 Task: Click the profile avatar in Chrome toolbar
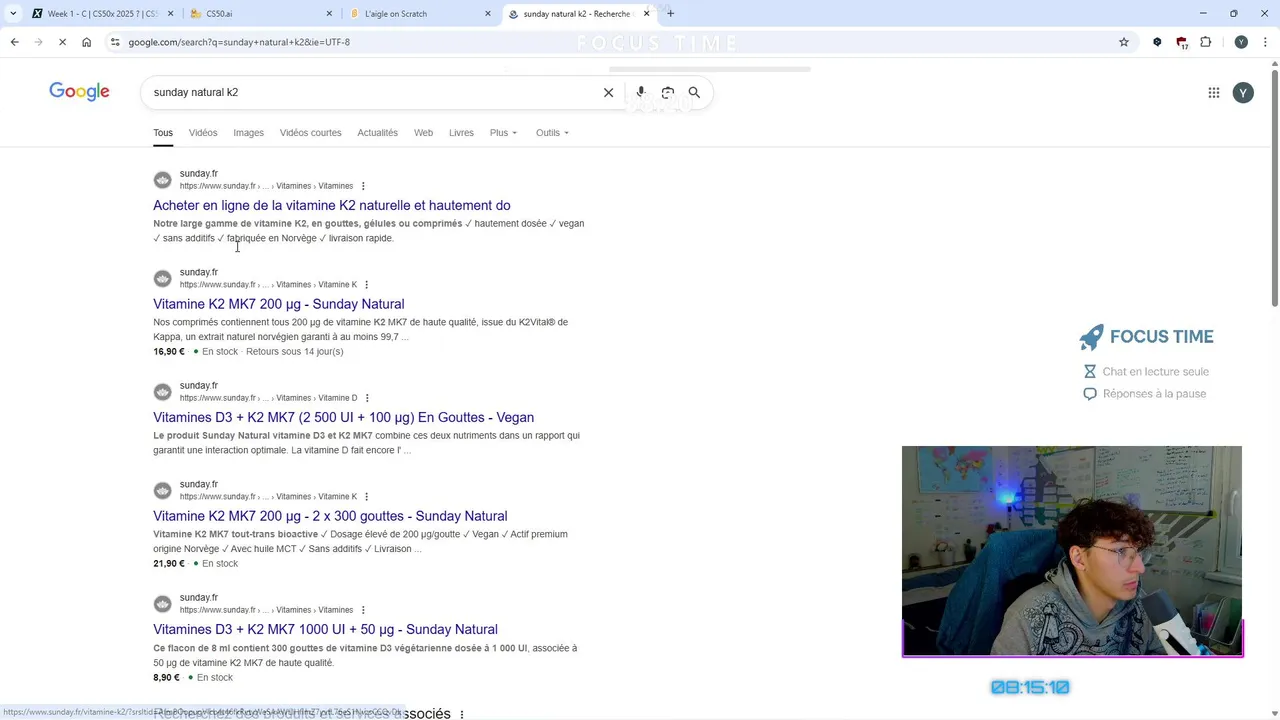click(x=1241, y=42)
